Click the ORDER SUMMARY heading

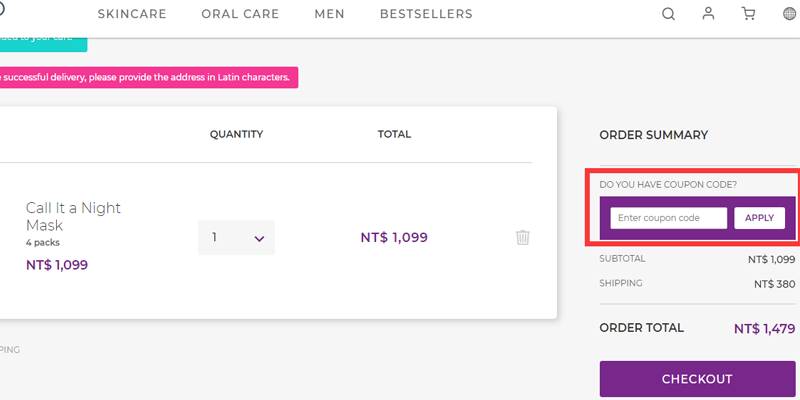653,135
